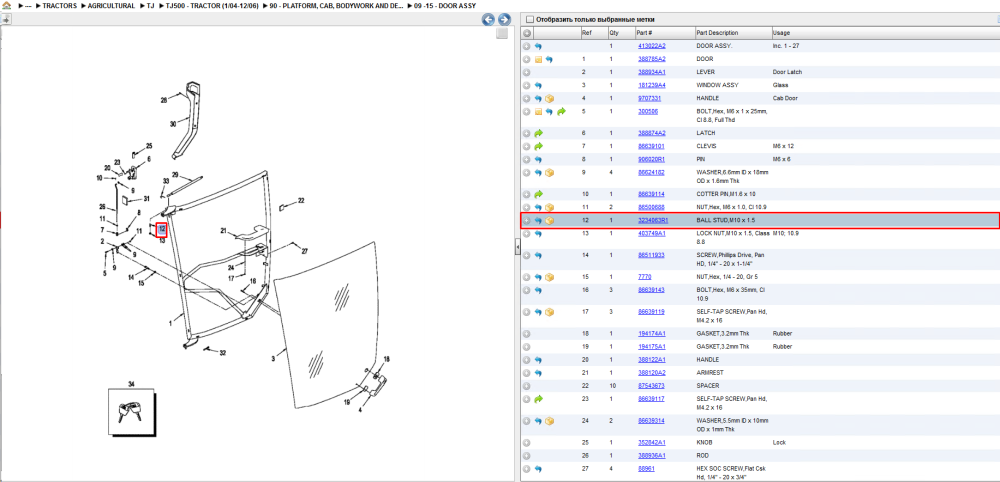
Task: Click package box icon in HANDLE 9707331 row
Action: (550, 99)
